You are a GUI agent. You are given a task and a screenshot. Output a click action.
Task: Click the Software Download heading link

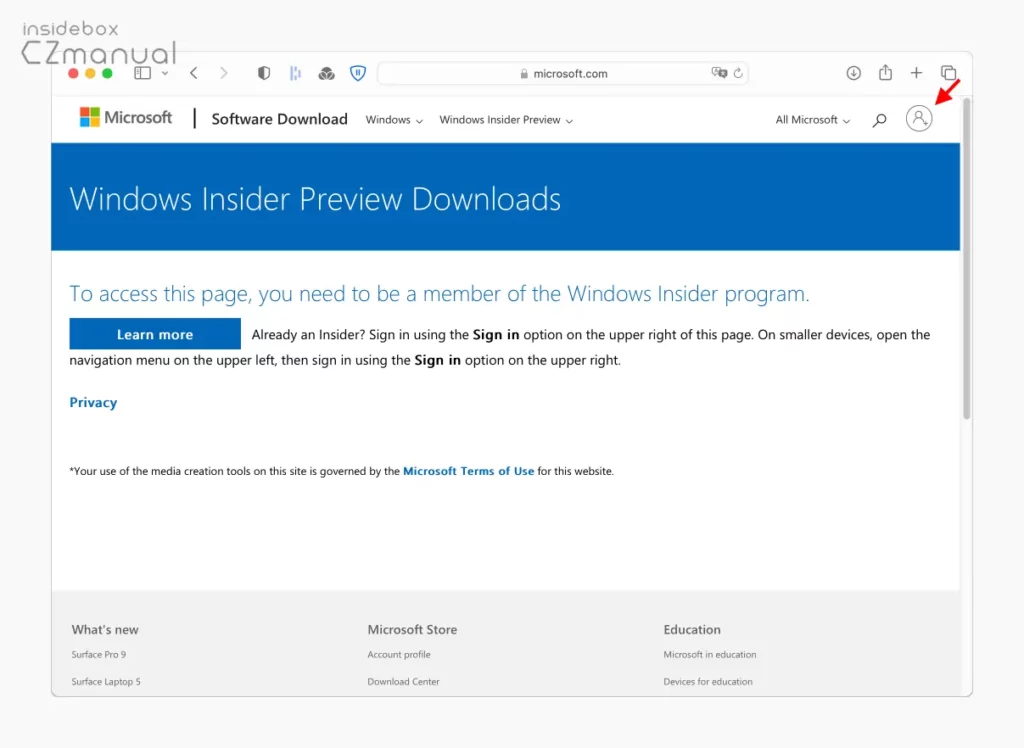(279, 119)
